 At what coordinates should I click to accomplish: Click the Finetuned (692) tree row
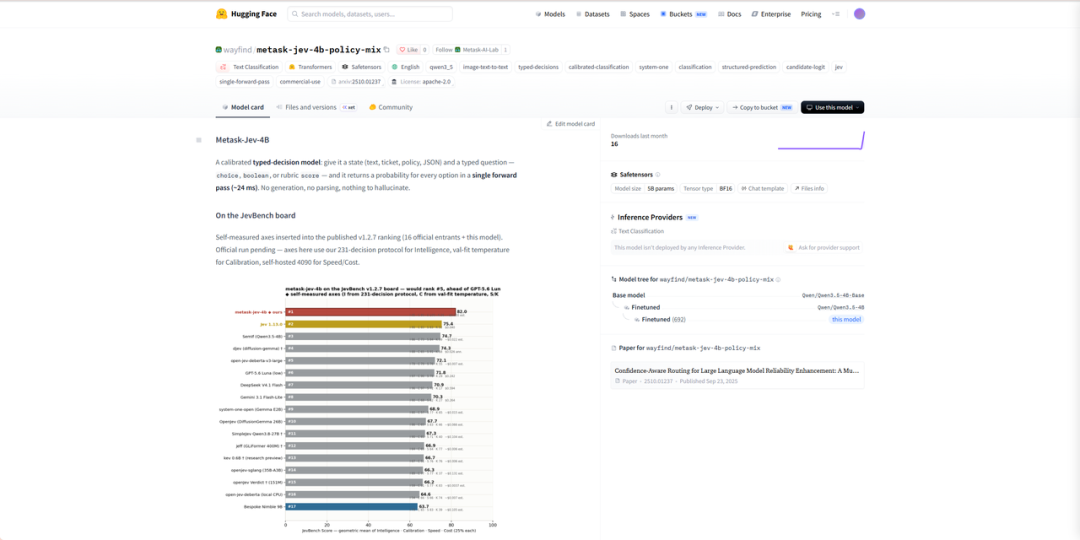click(x=664, y=320)
